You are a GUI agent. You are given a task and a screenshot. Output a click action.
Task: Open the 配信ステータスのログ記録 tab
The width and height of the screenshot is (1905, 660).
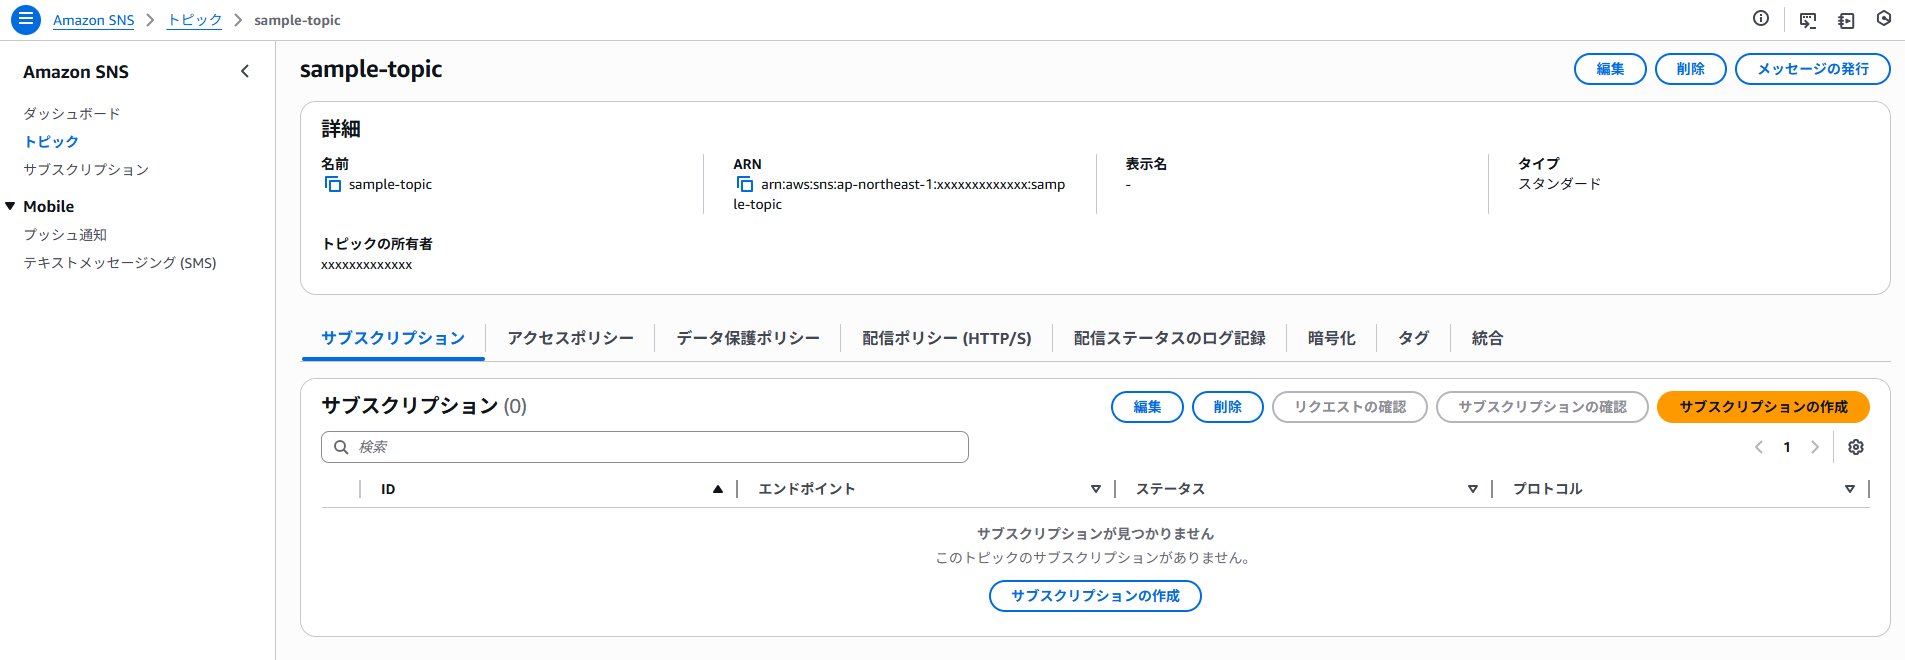coord(1169,338)
